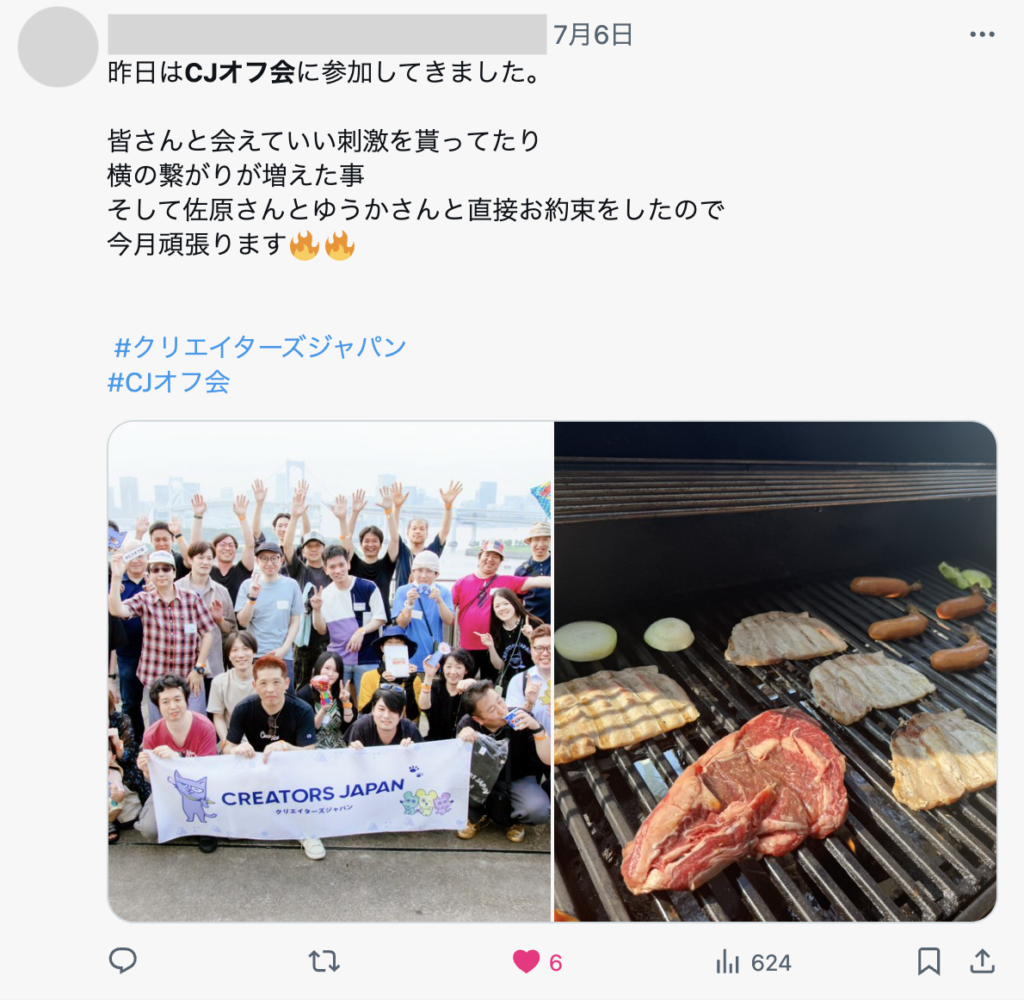Repost this tweet with the retweet icon
Screen dimensions: 1024x1000
324,961
